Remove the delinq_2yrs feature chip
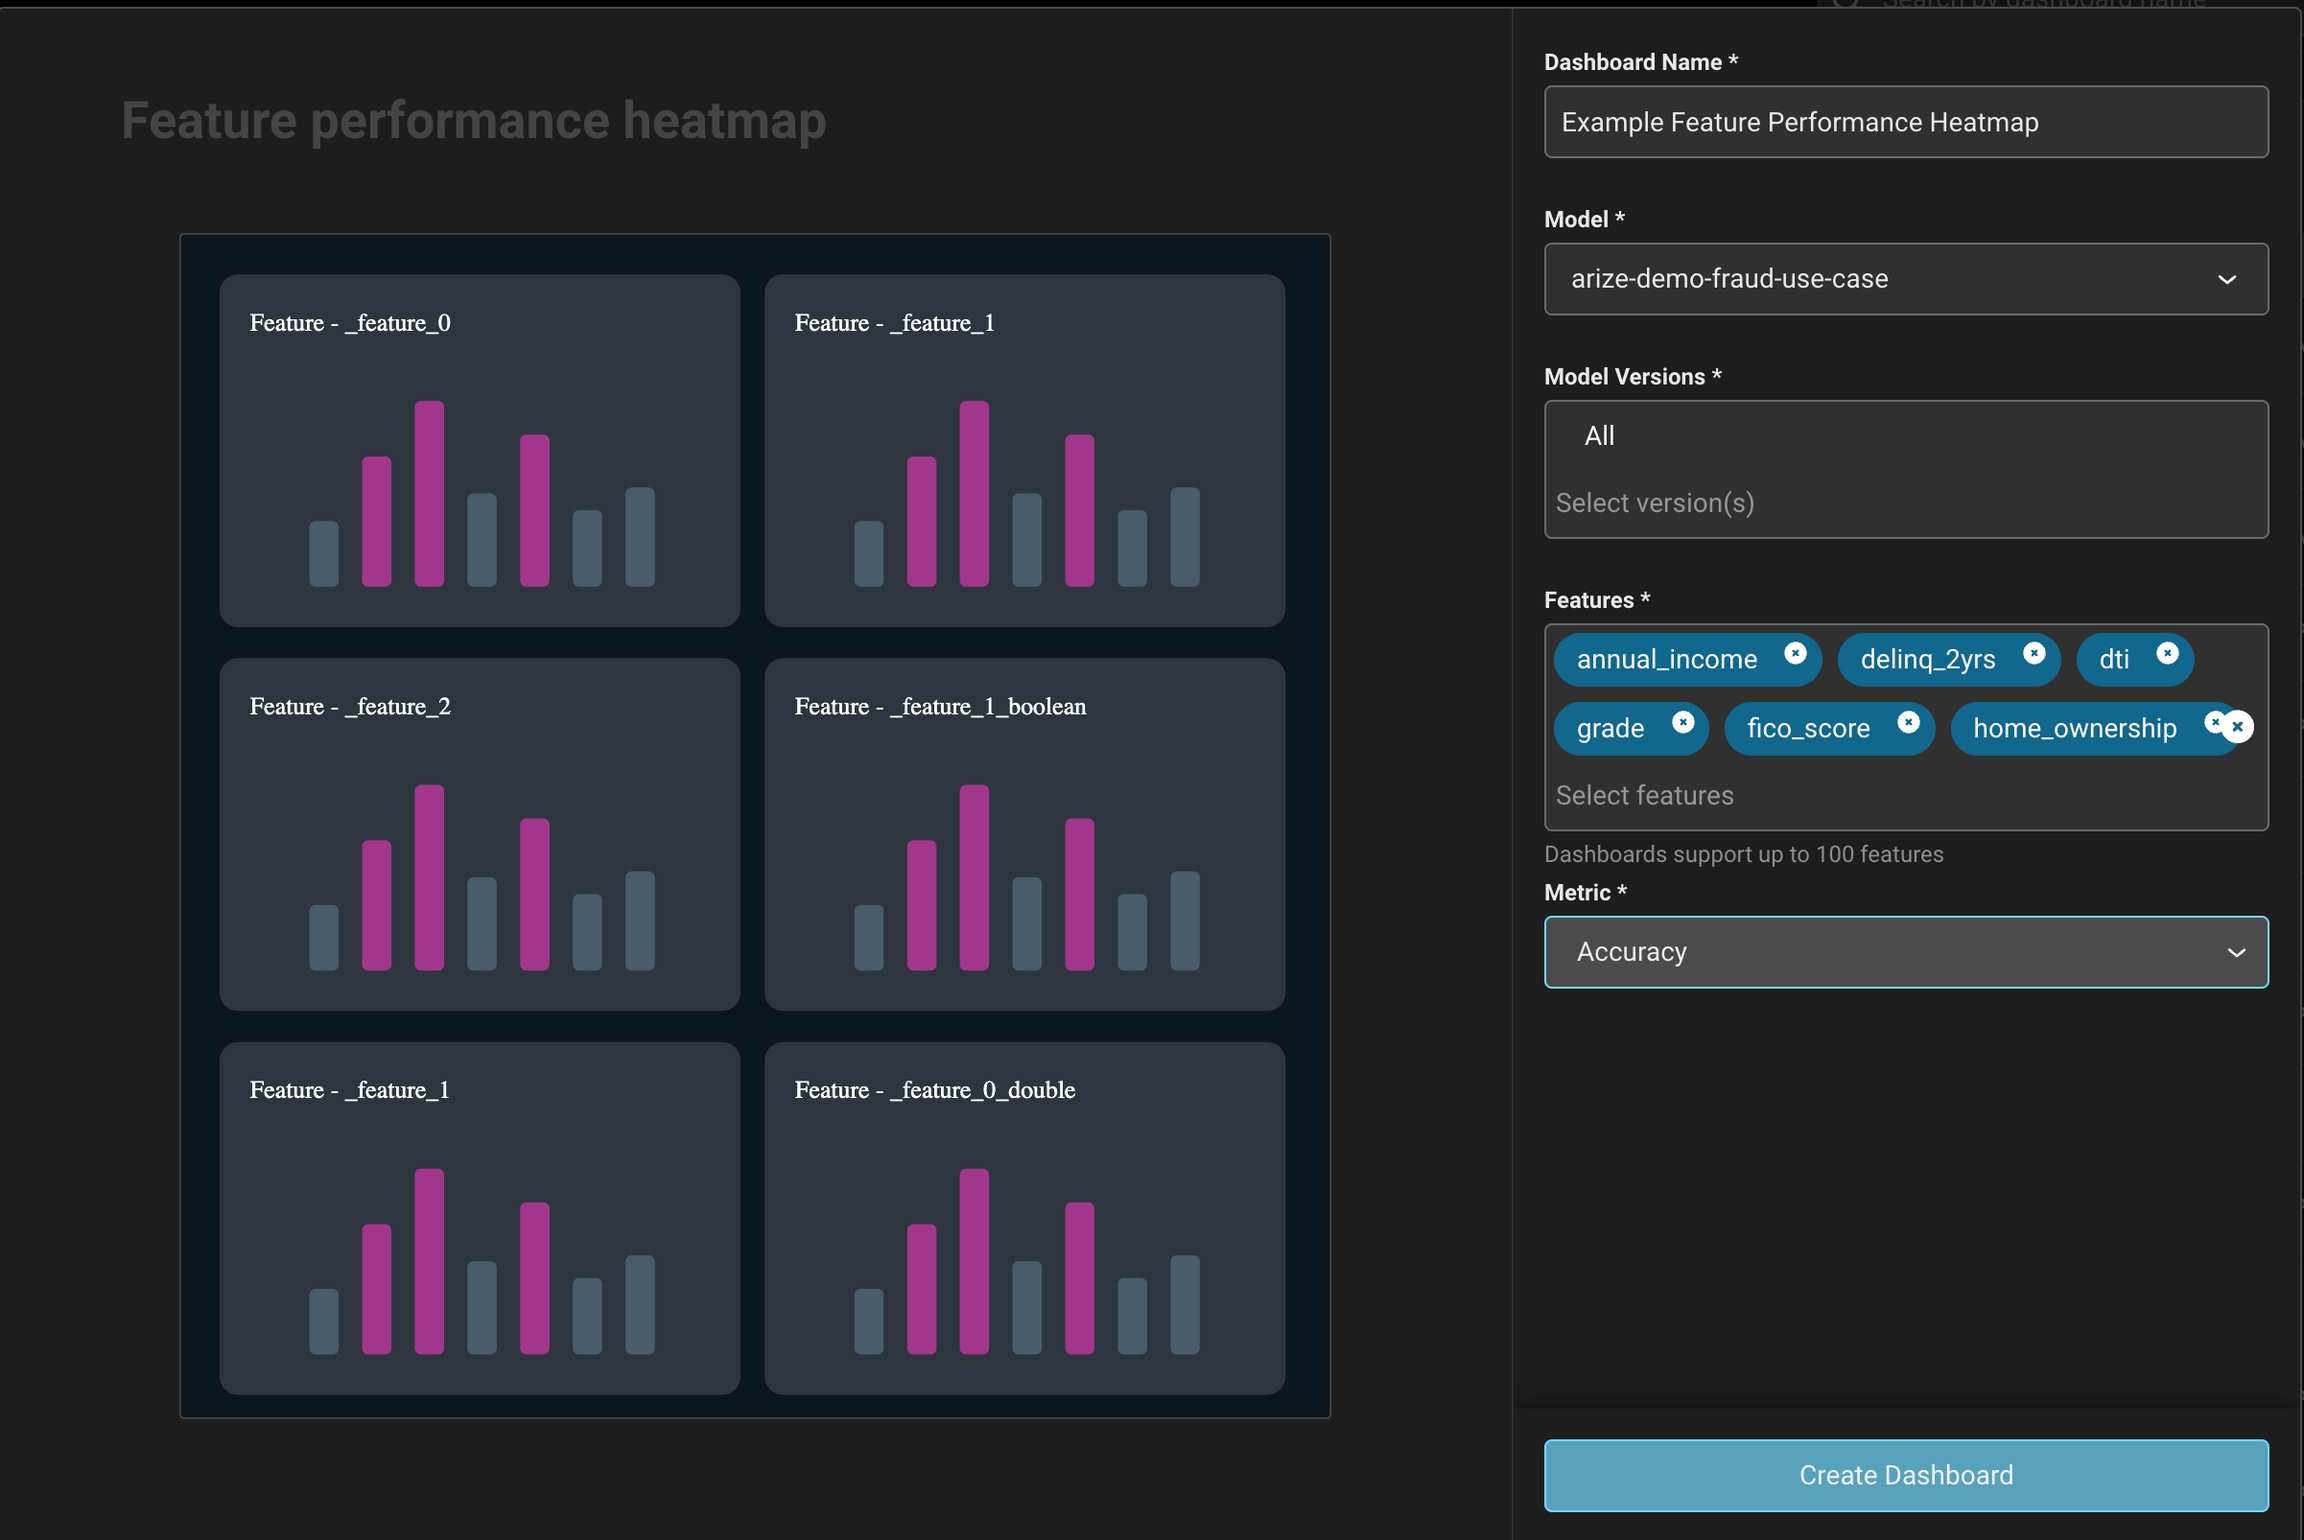 pyautogui.click(x=2033, y=653)
